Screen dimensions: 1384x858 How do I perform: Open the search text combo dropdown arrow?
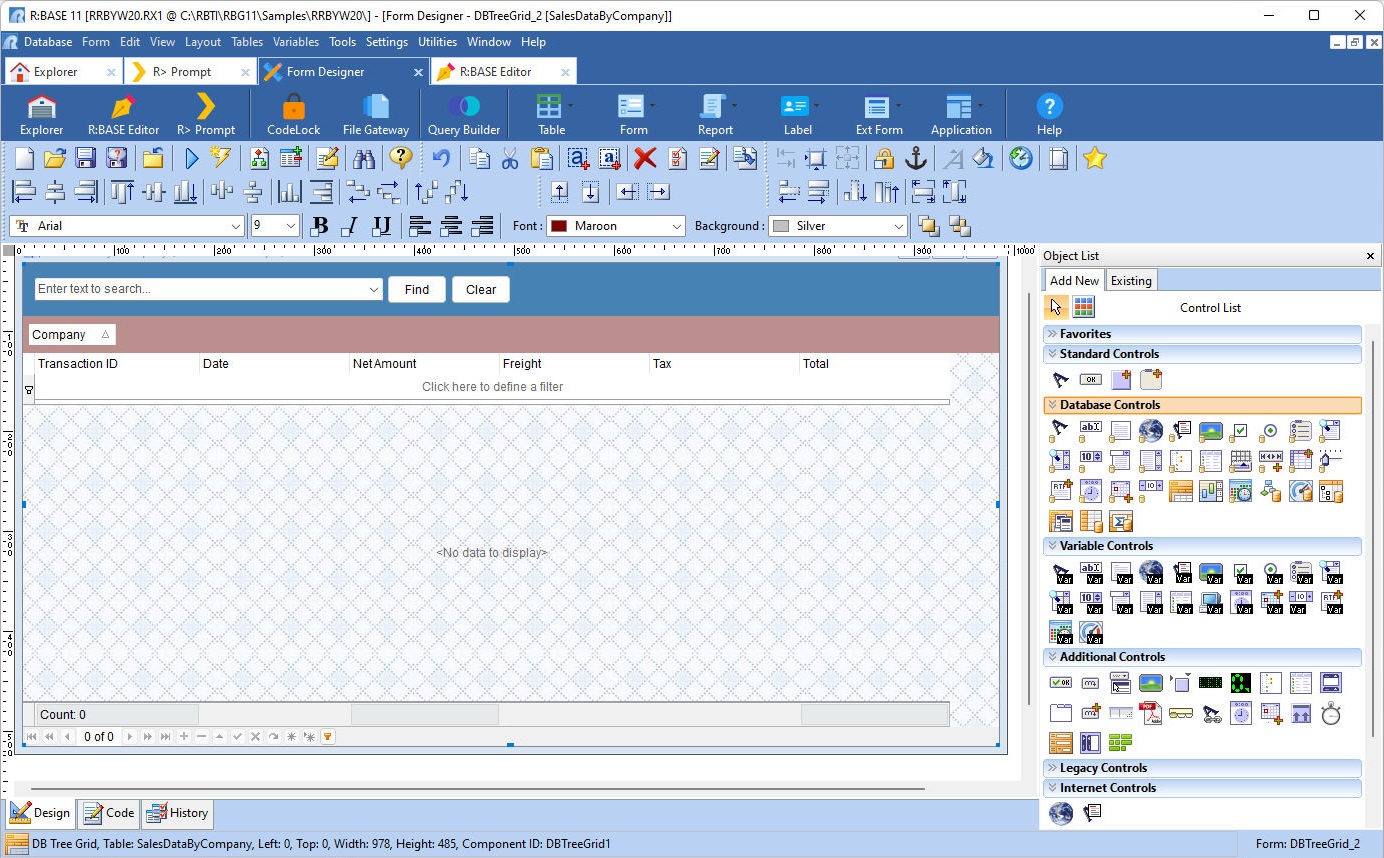pyautogui.click(x=374, y=289)
